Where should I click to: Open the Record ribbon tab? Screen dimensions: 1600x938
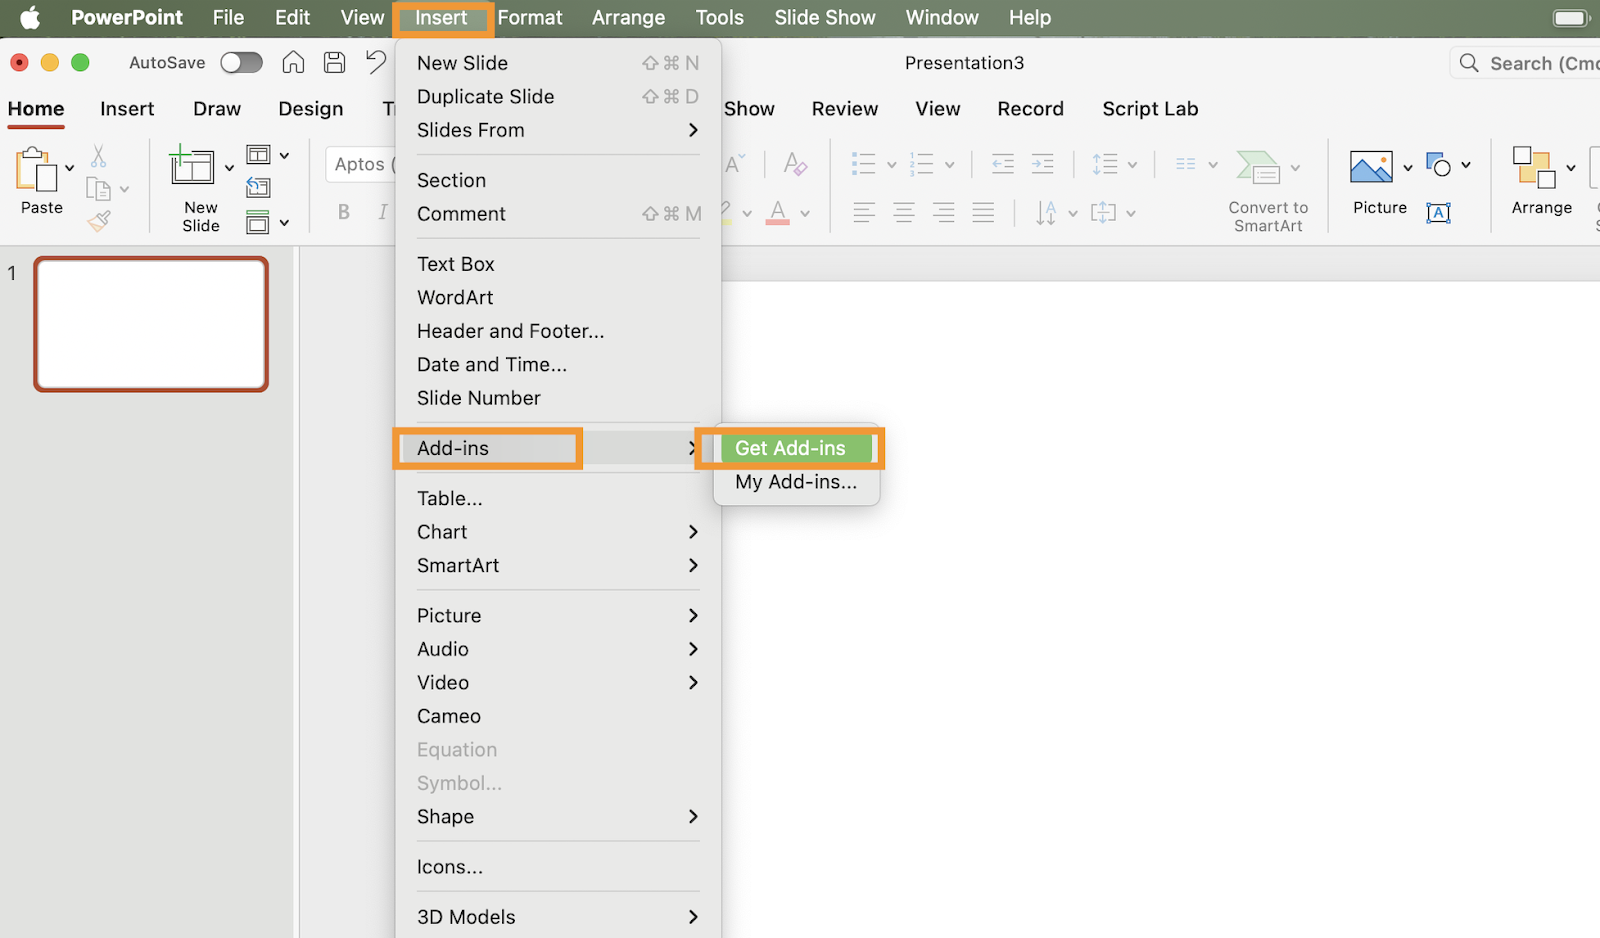1030,109
